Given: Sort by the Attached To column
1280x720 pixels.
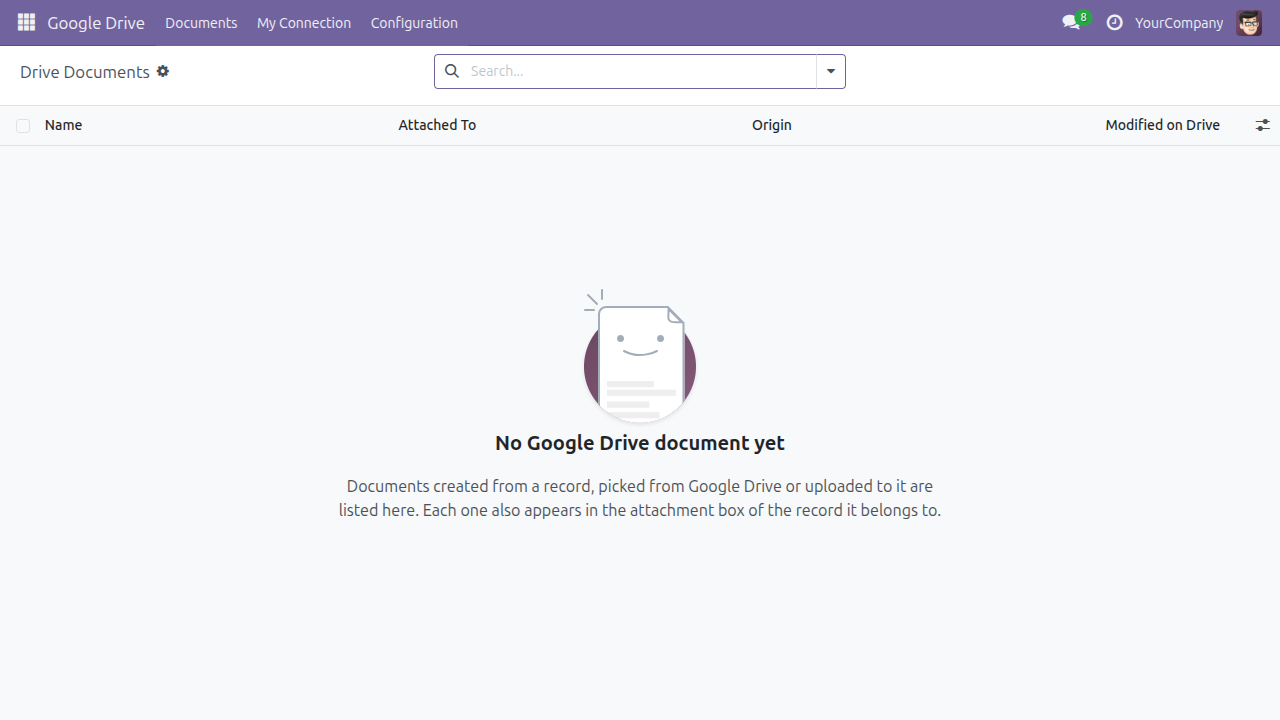Looking at the screenshot, I should click(x=437, y=125).
